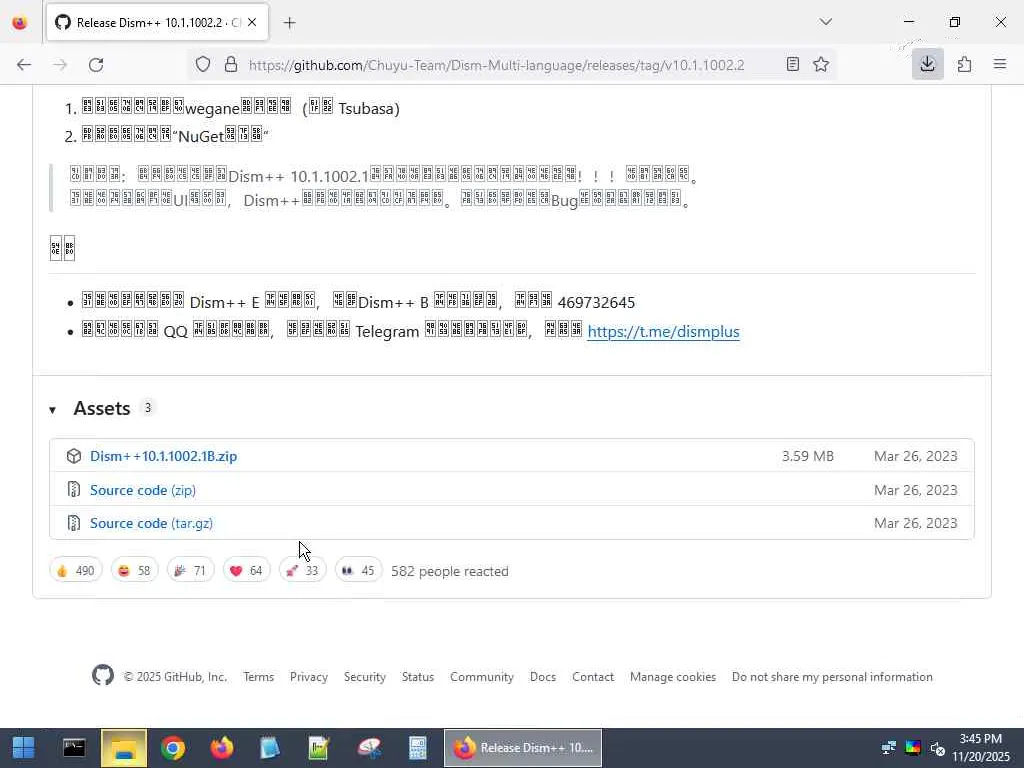The width and height of the screenshot is (1024, 768).
Task: Show site security lock information
Action: [231, 65]
